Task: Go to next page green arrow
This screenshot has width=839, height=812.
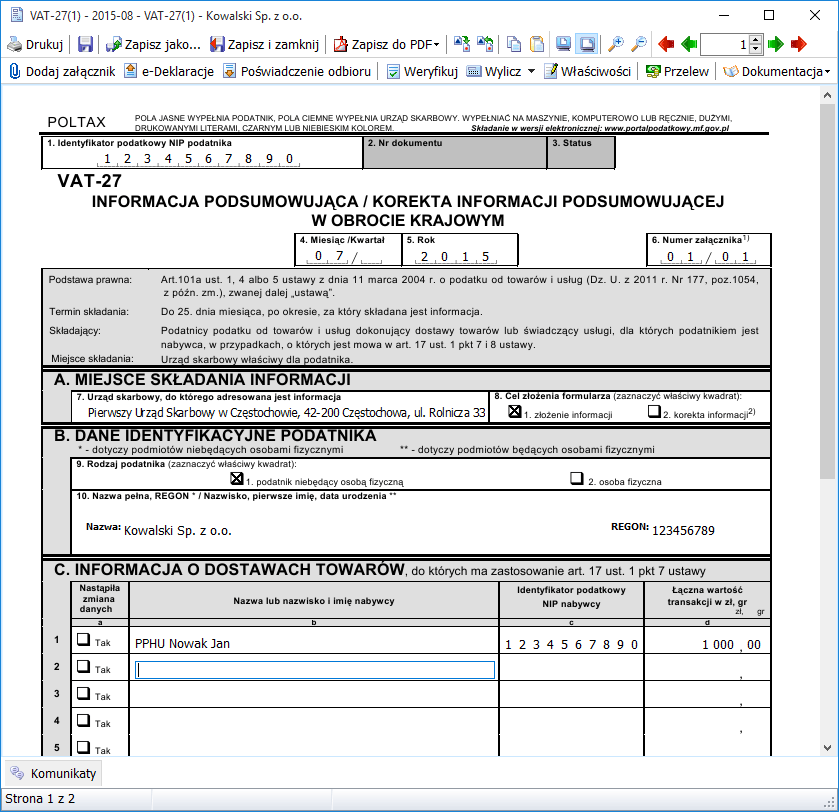Action: click(775, 44)
